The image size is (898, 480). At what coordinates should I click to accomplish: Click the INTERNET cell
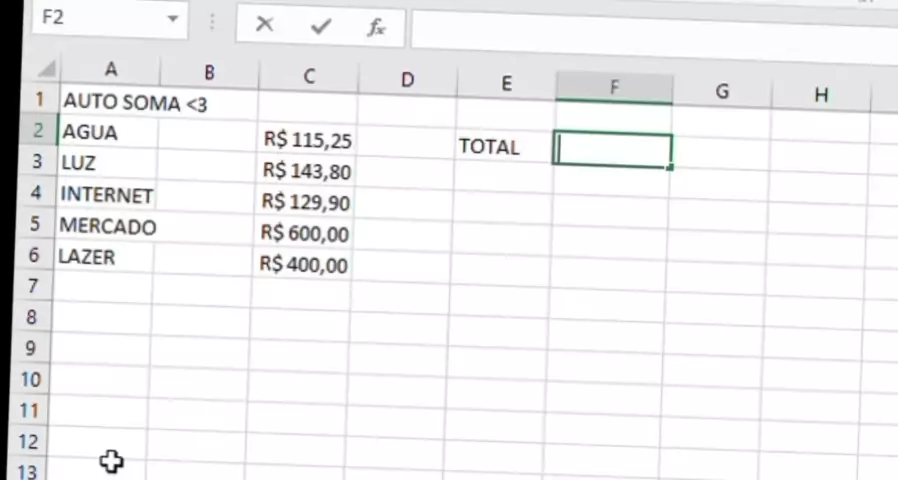pos(106,194)
